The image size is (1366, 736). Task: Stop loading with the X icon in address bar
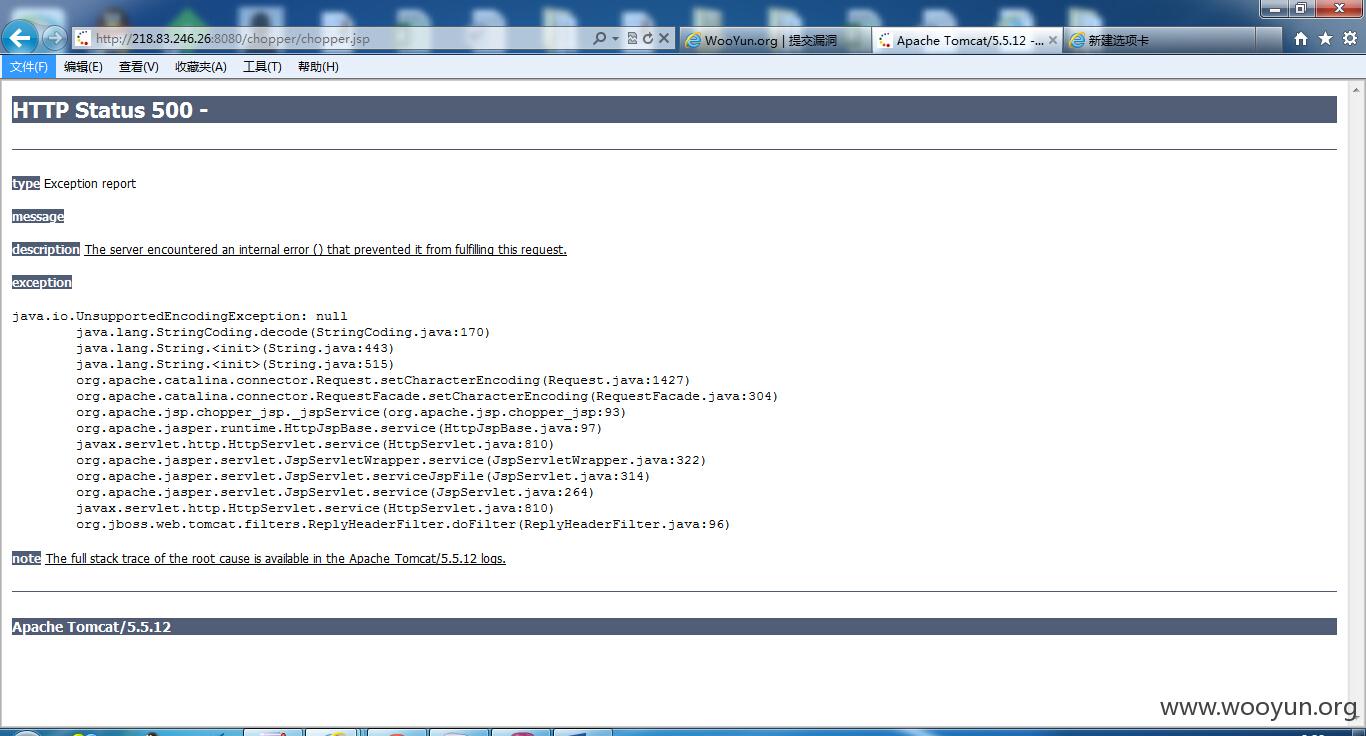pyautogui.click(x=663, y=39)
